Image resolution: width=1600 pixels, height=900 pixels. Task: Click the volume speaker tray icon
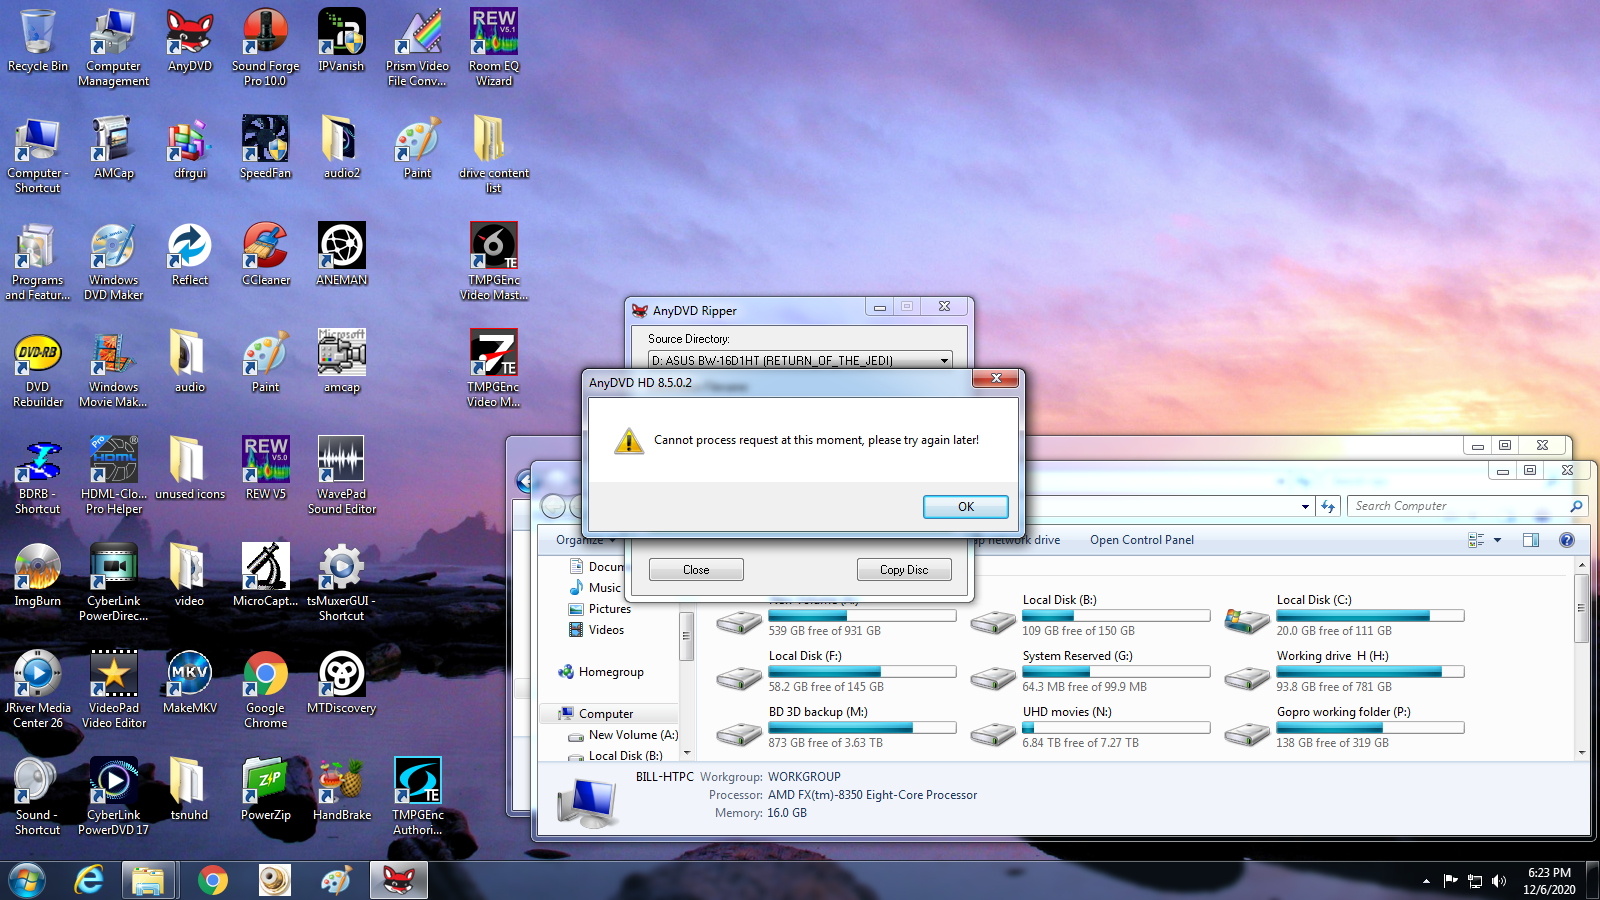point(1498,881)
